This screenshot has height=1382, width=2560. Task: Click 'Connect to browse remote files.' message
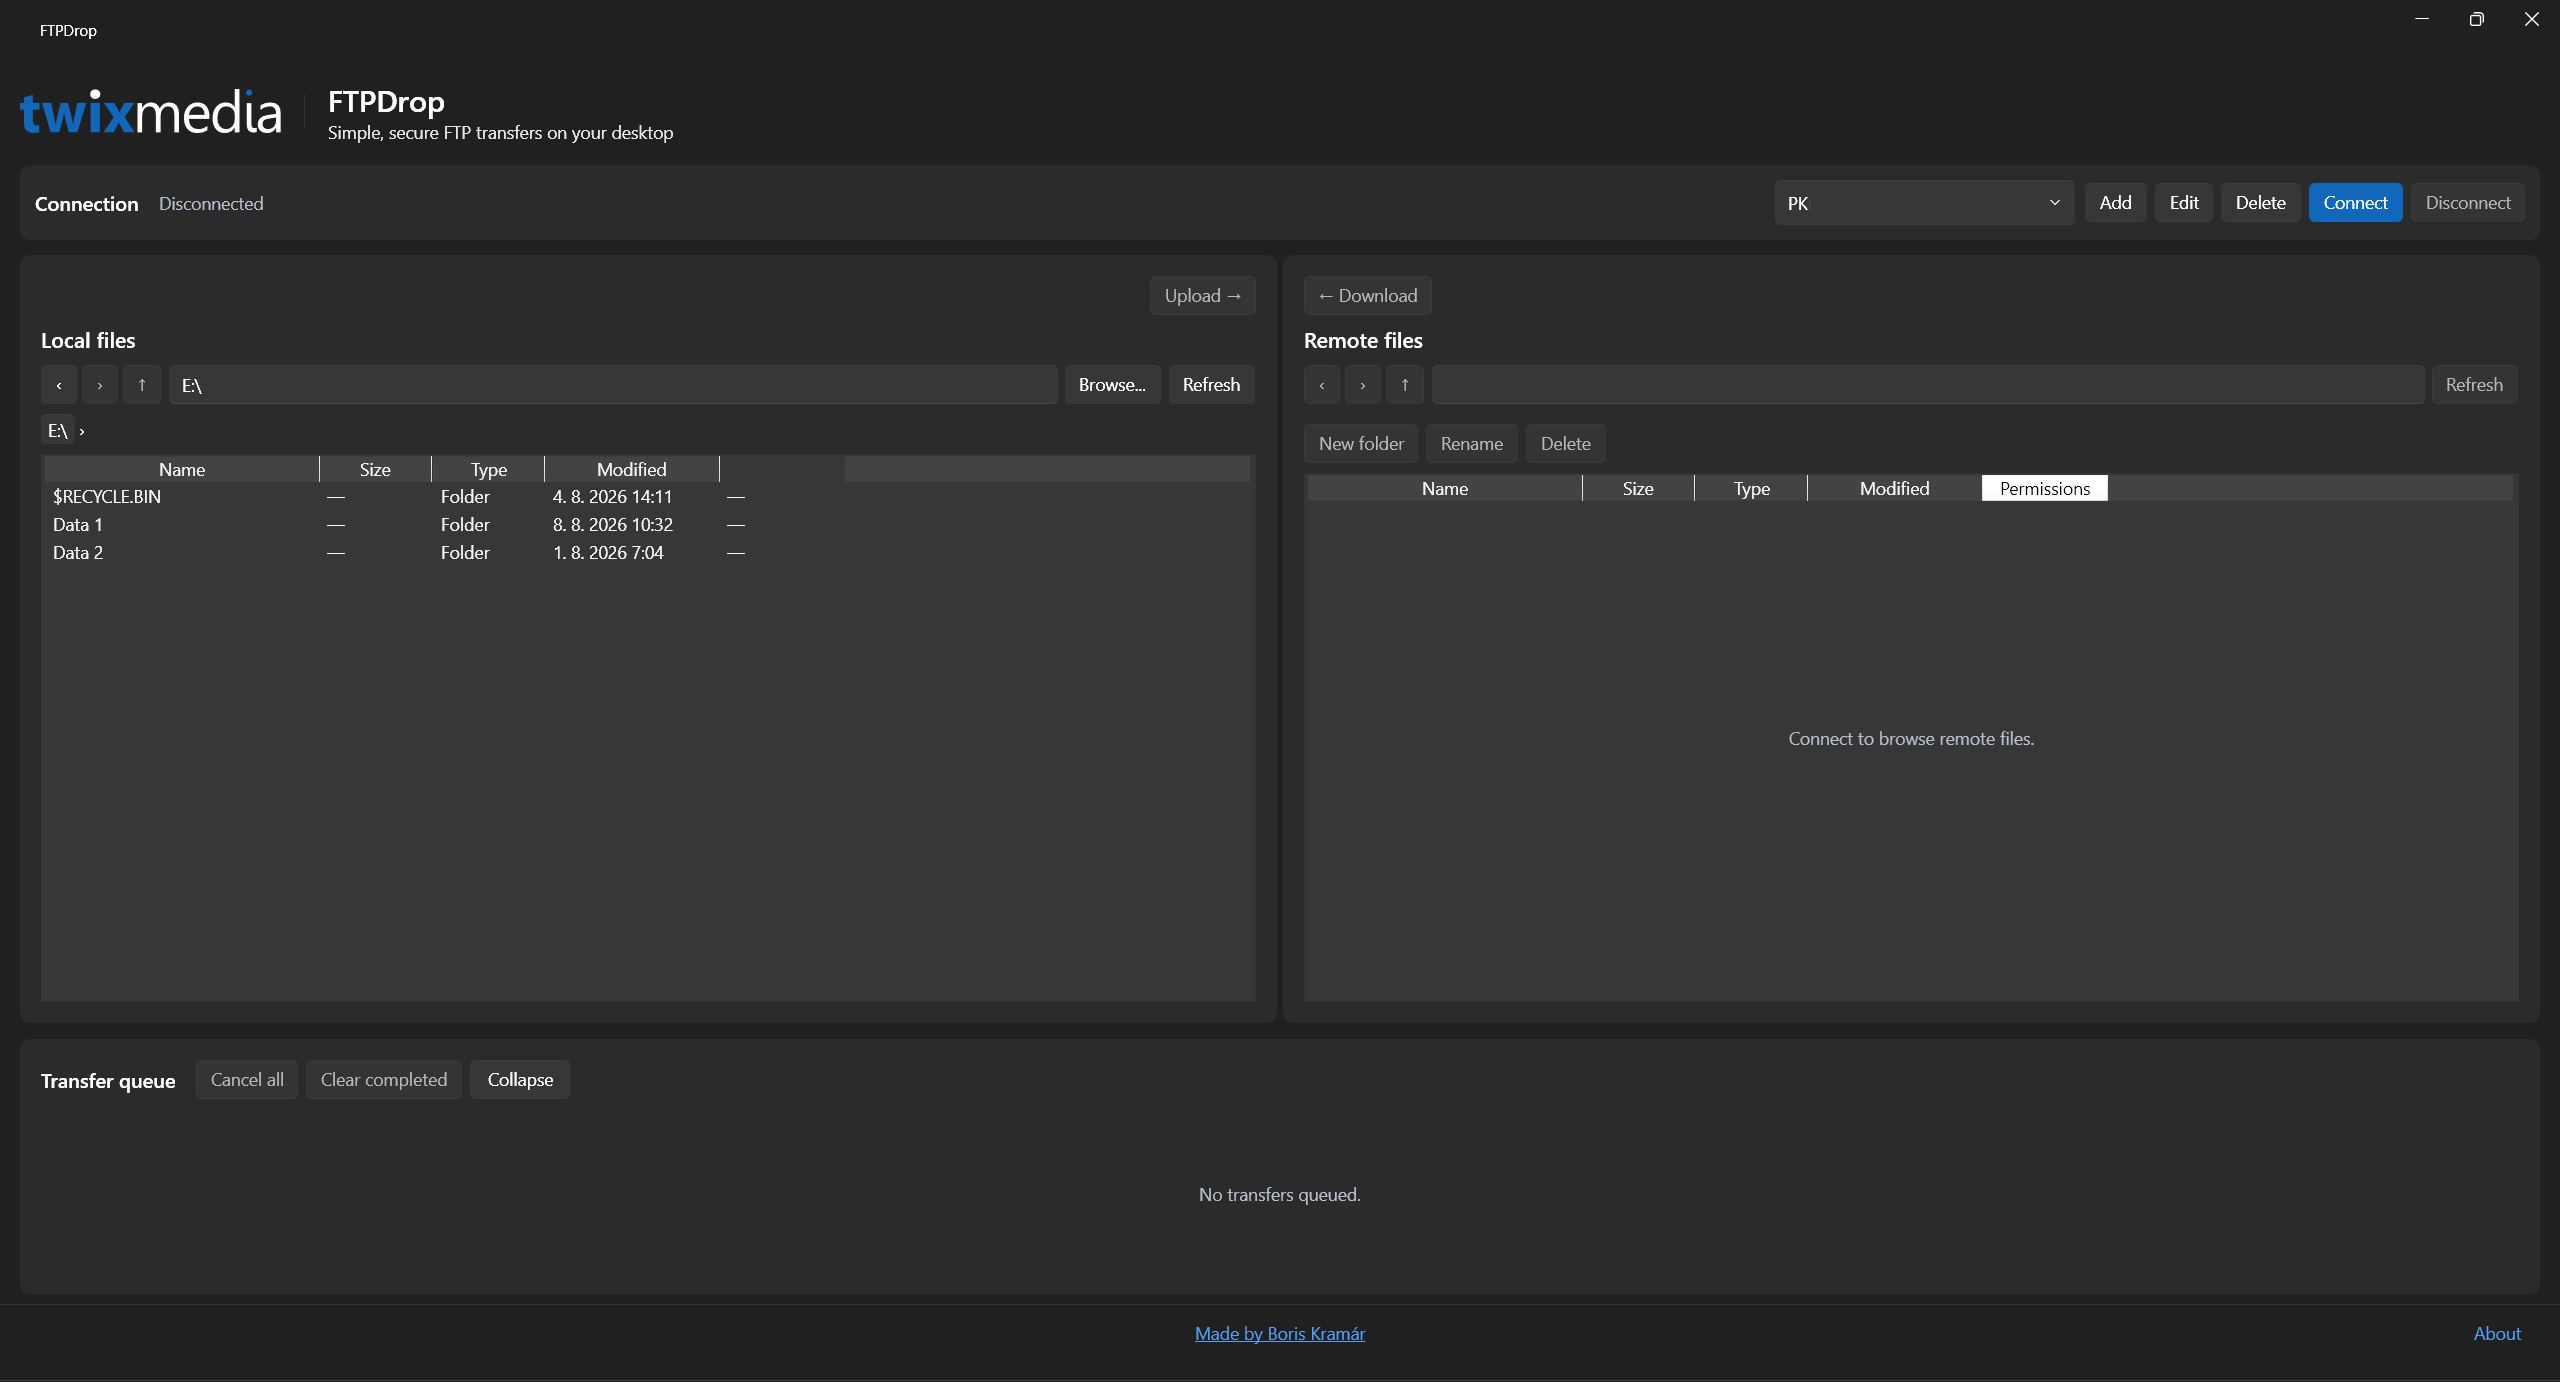[1911, 739]
